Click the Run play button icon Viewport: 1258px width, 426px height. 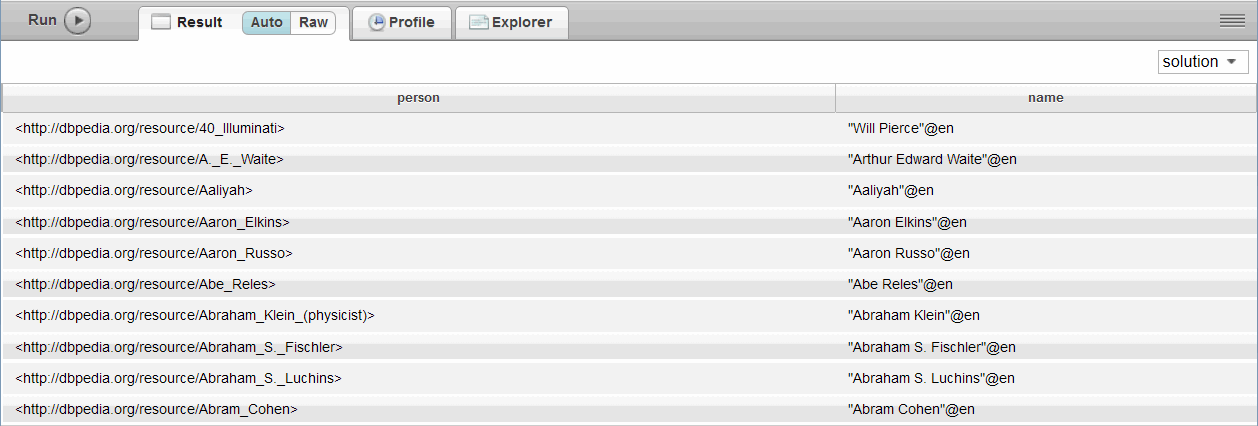(78, 21)
